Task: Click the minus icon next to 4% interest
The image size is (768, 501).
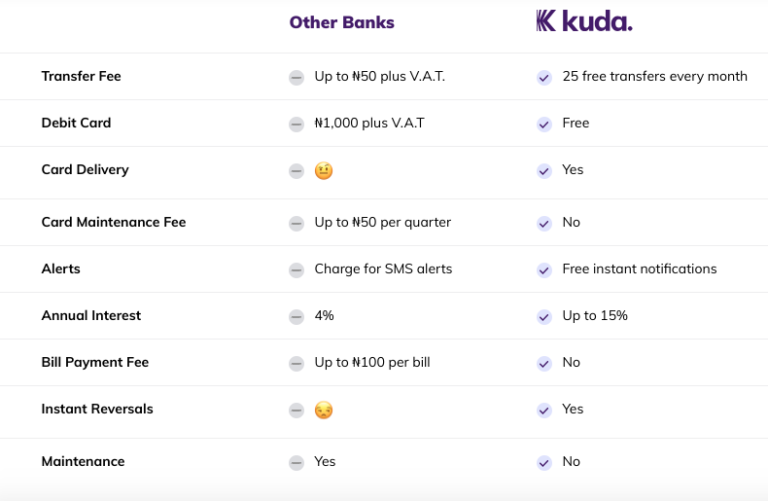Action: (296, 317)
